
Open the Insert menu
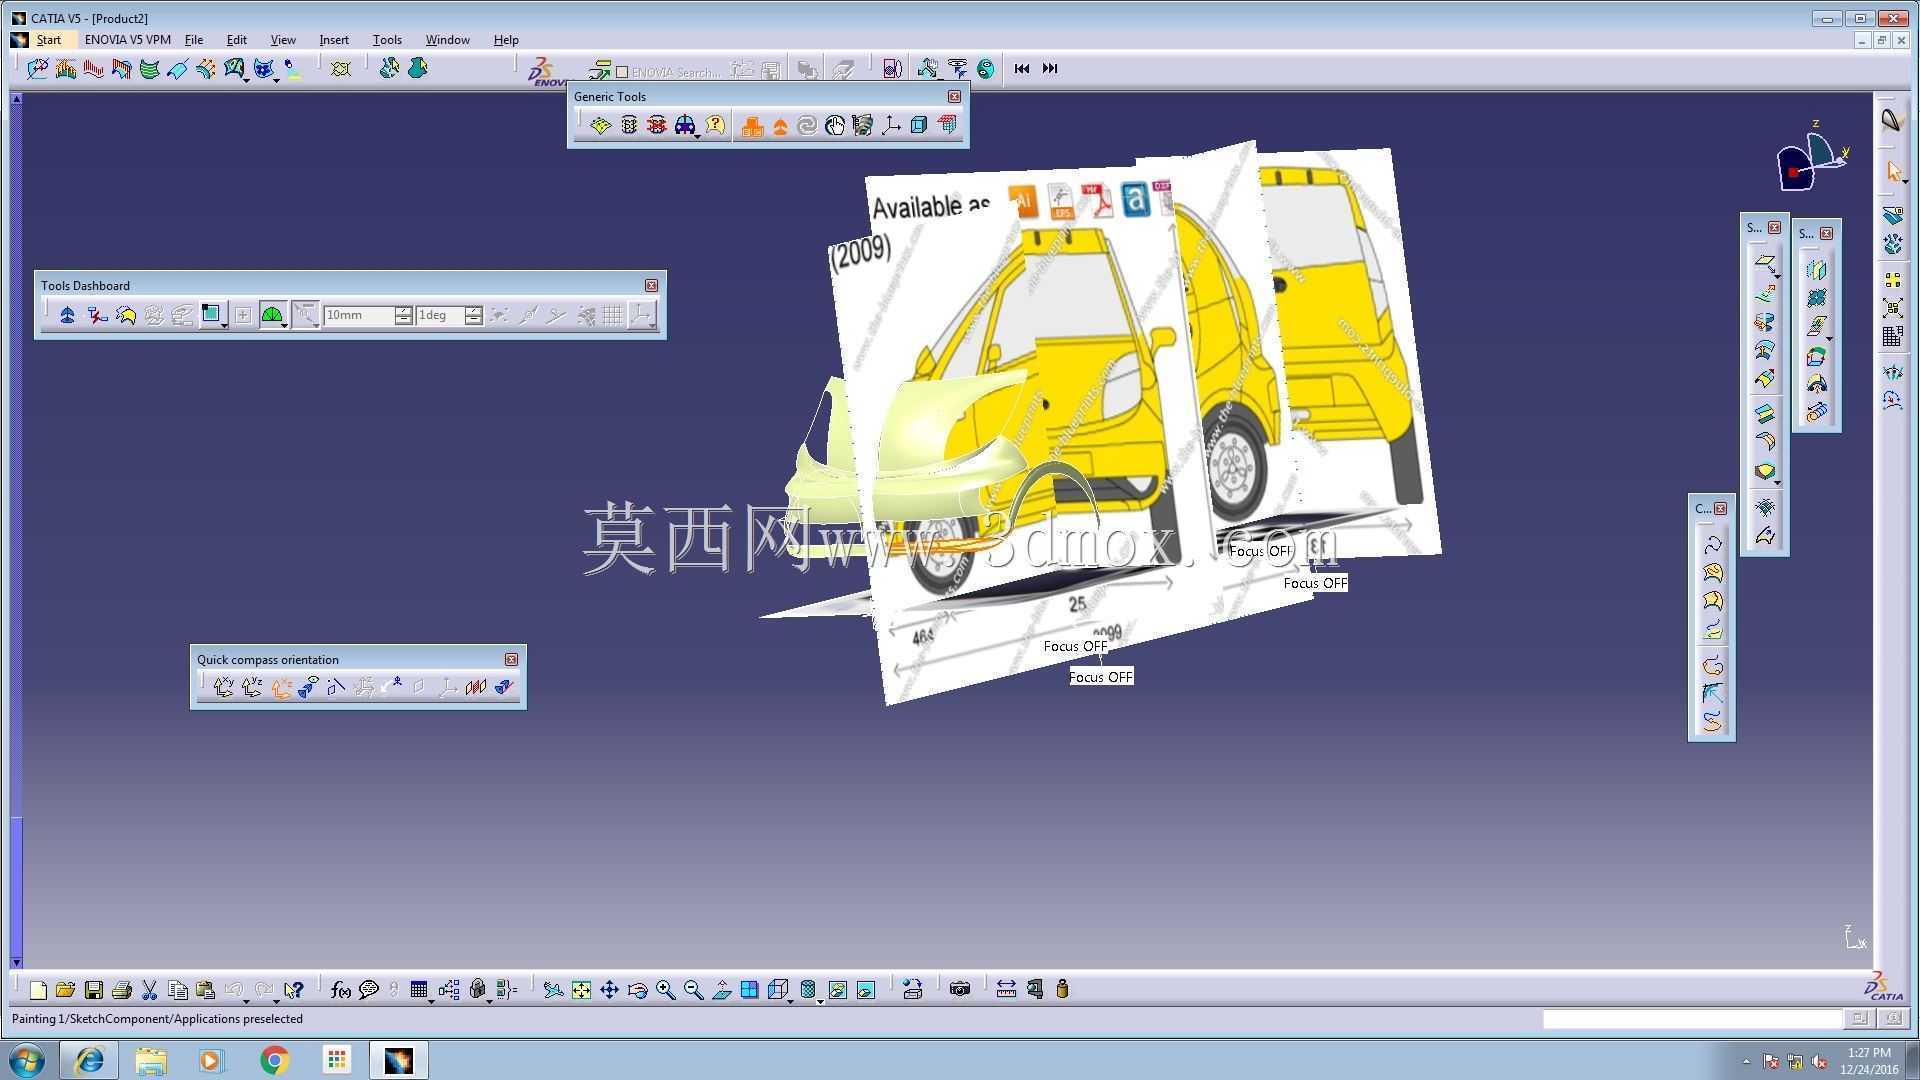(x=334, y=40)
